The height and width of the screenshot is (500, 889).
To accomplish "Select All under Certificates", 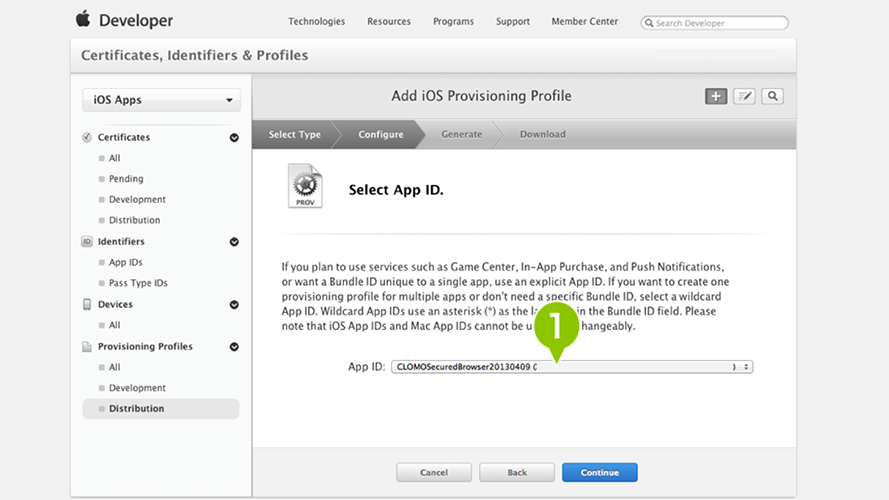I will tap(115, 158).
